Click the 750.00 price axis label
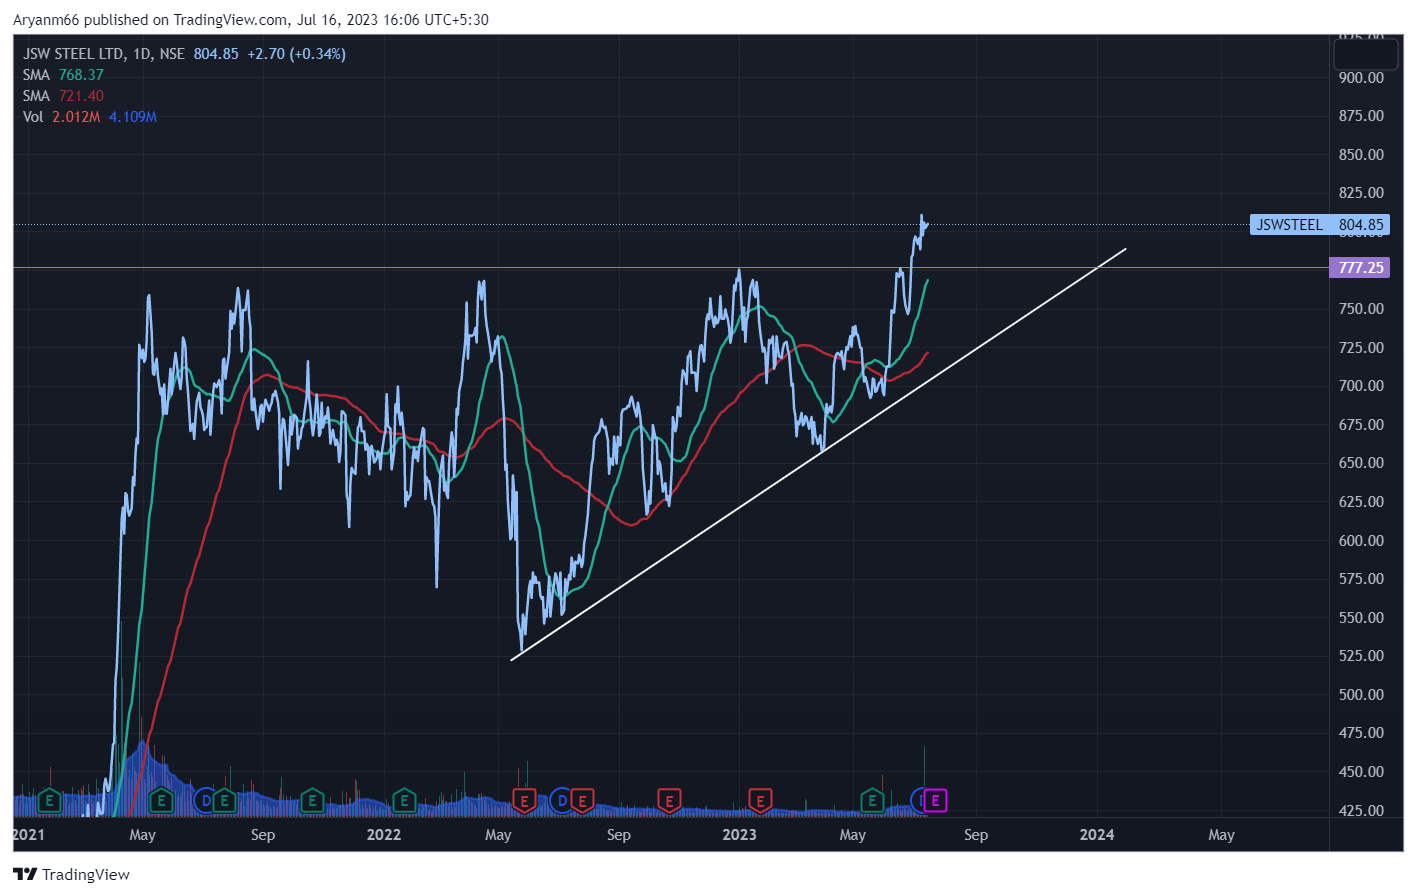Image resolution: width=1417 pixels, height=896 pixels. (1361, 308)
